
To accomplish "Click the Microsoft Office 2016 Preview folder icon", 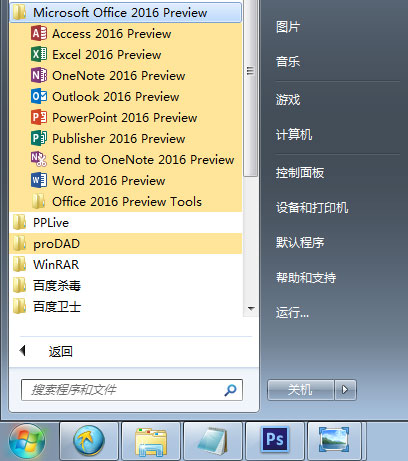I will point(19,13).
